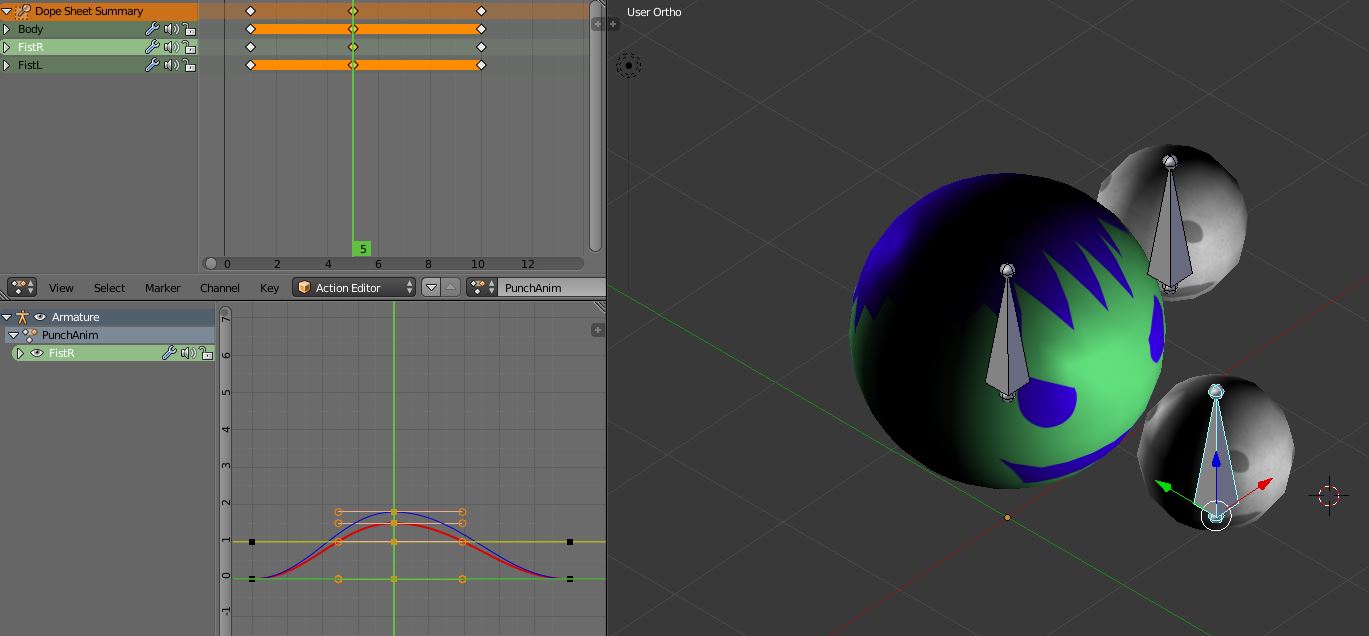The width and height of the screenshot is (1369, 636).
Task: Click the plus icon to open dope sheet region
Action: 598,23
